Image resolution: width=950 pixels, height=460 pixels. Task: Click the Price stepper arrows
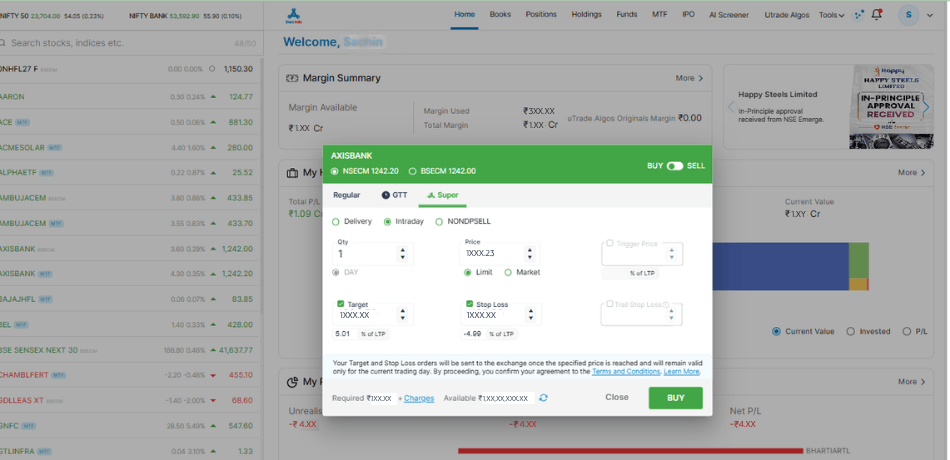(530, 253)
